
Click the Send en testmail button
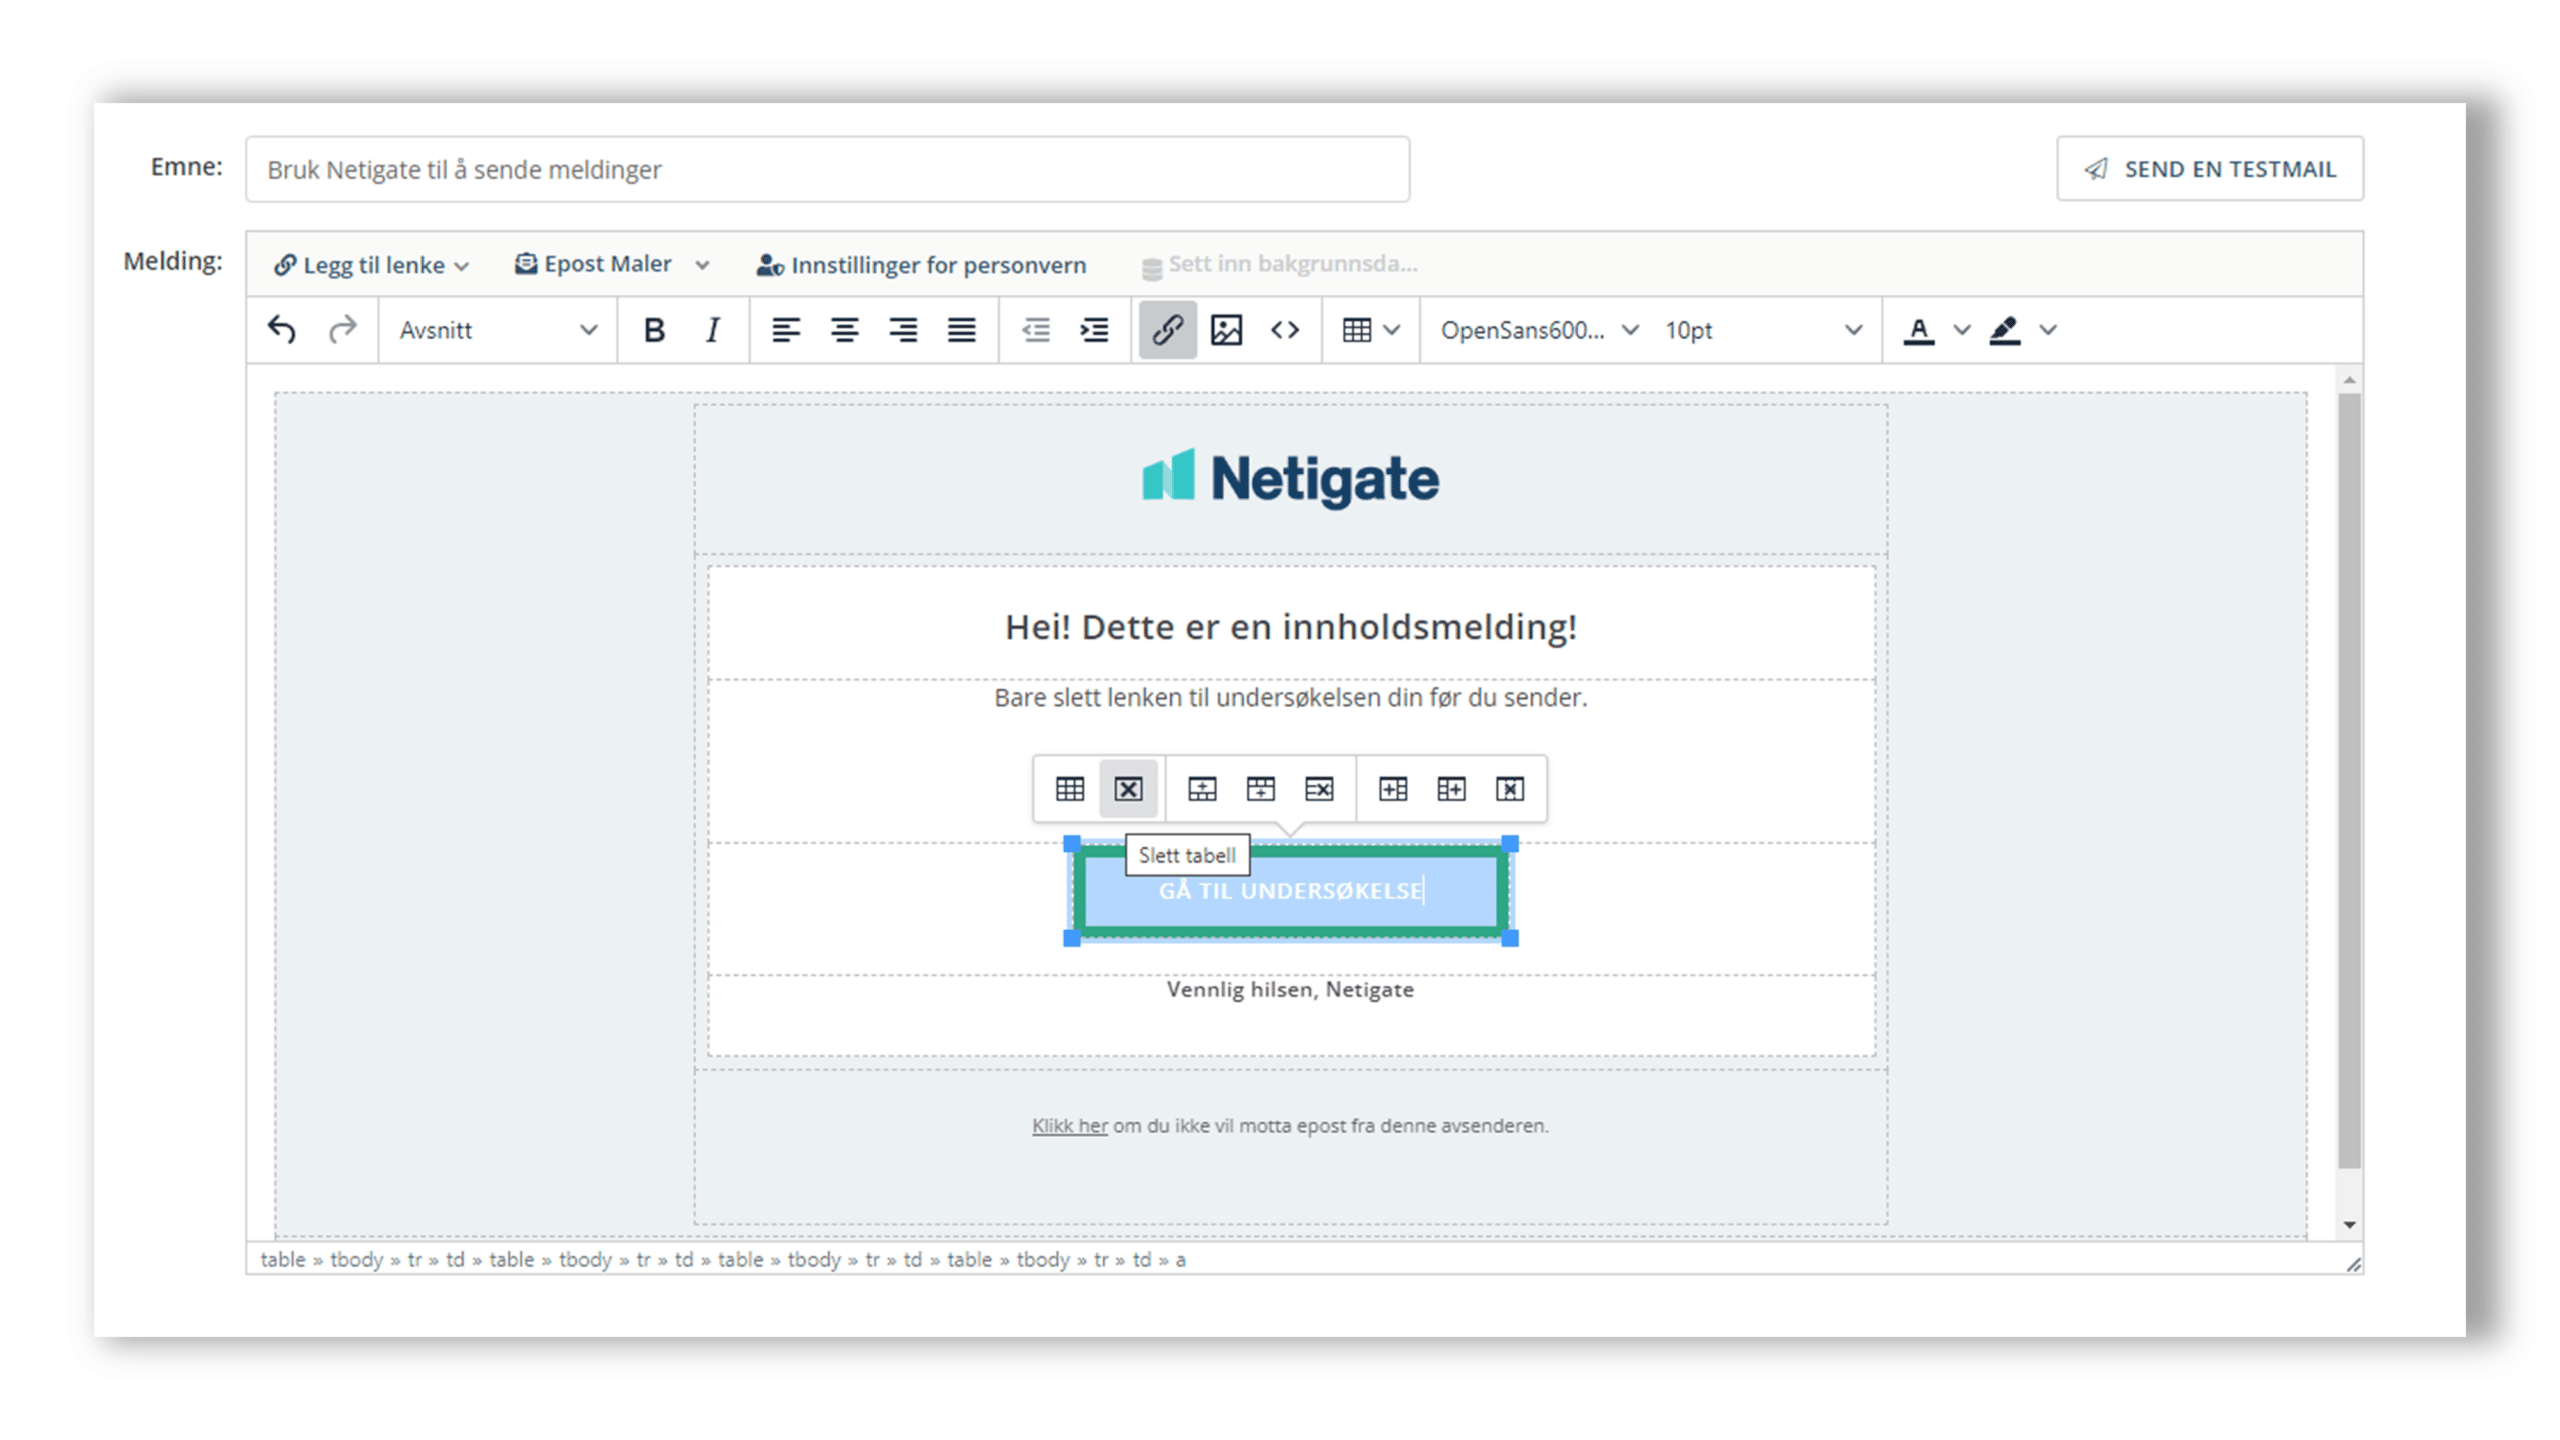coord(2209,168)
